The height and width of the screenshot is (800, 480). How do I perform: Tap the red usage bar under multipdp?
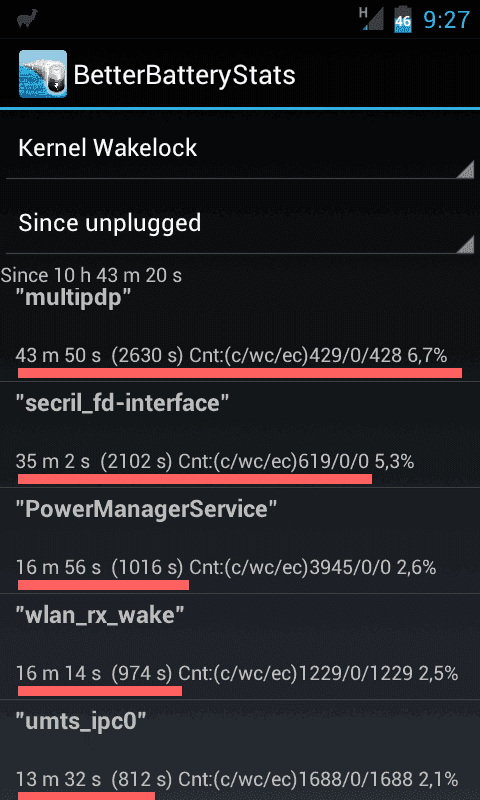coord(240,373)
